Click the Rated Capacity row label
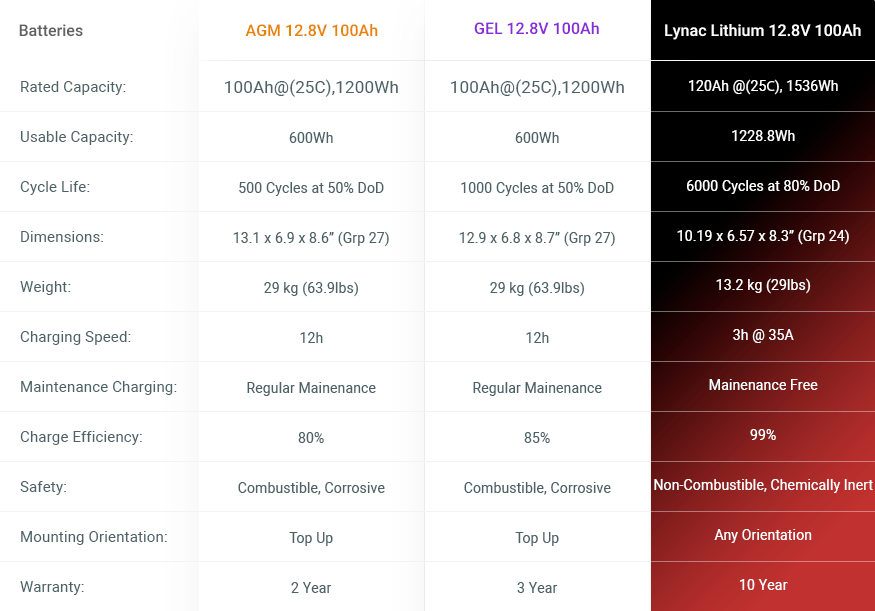875x611 pixels. tap(73, 87)
